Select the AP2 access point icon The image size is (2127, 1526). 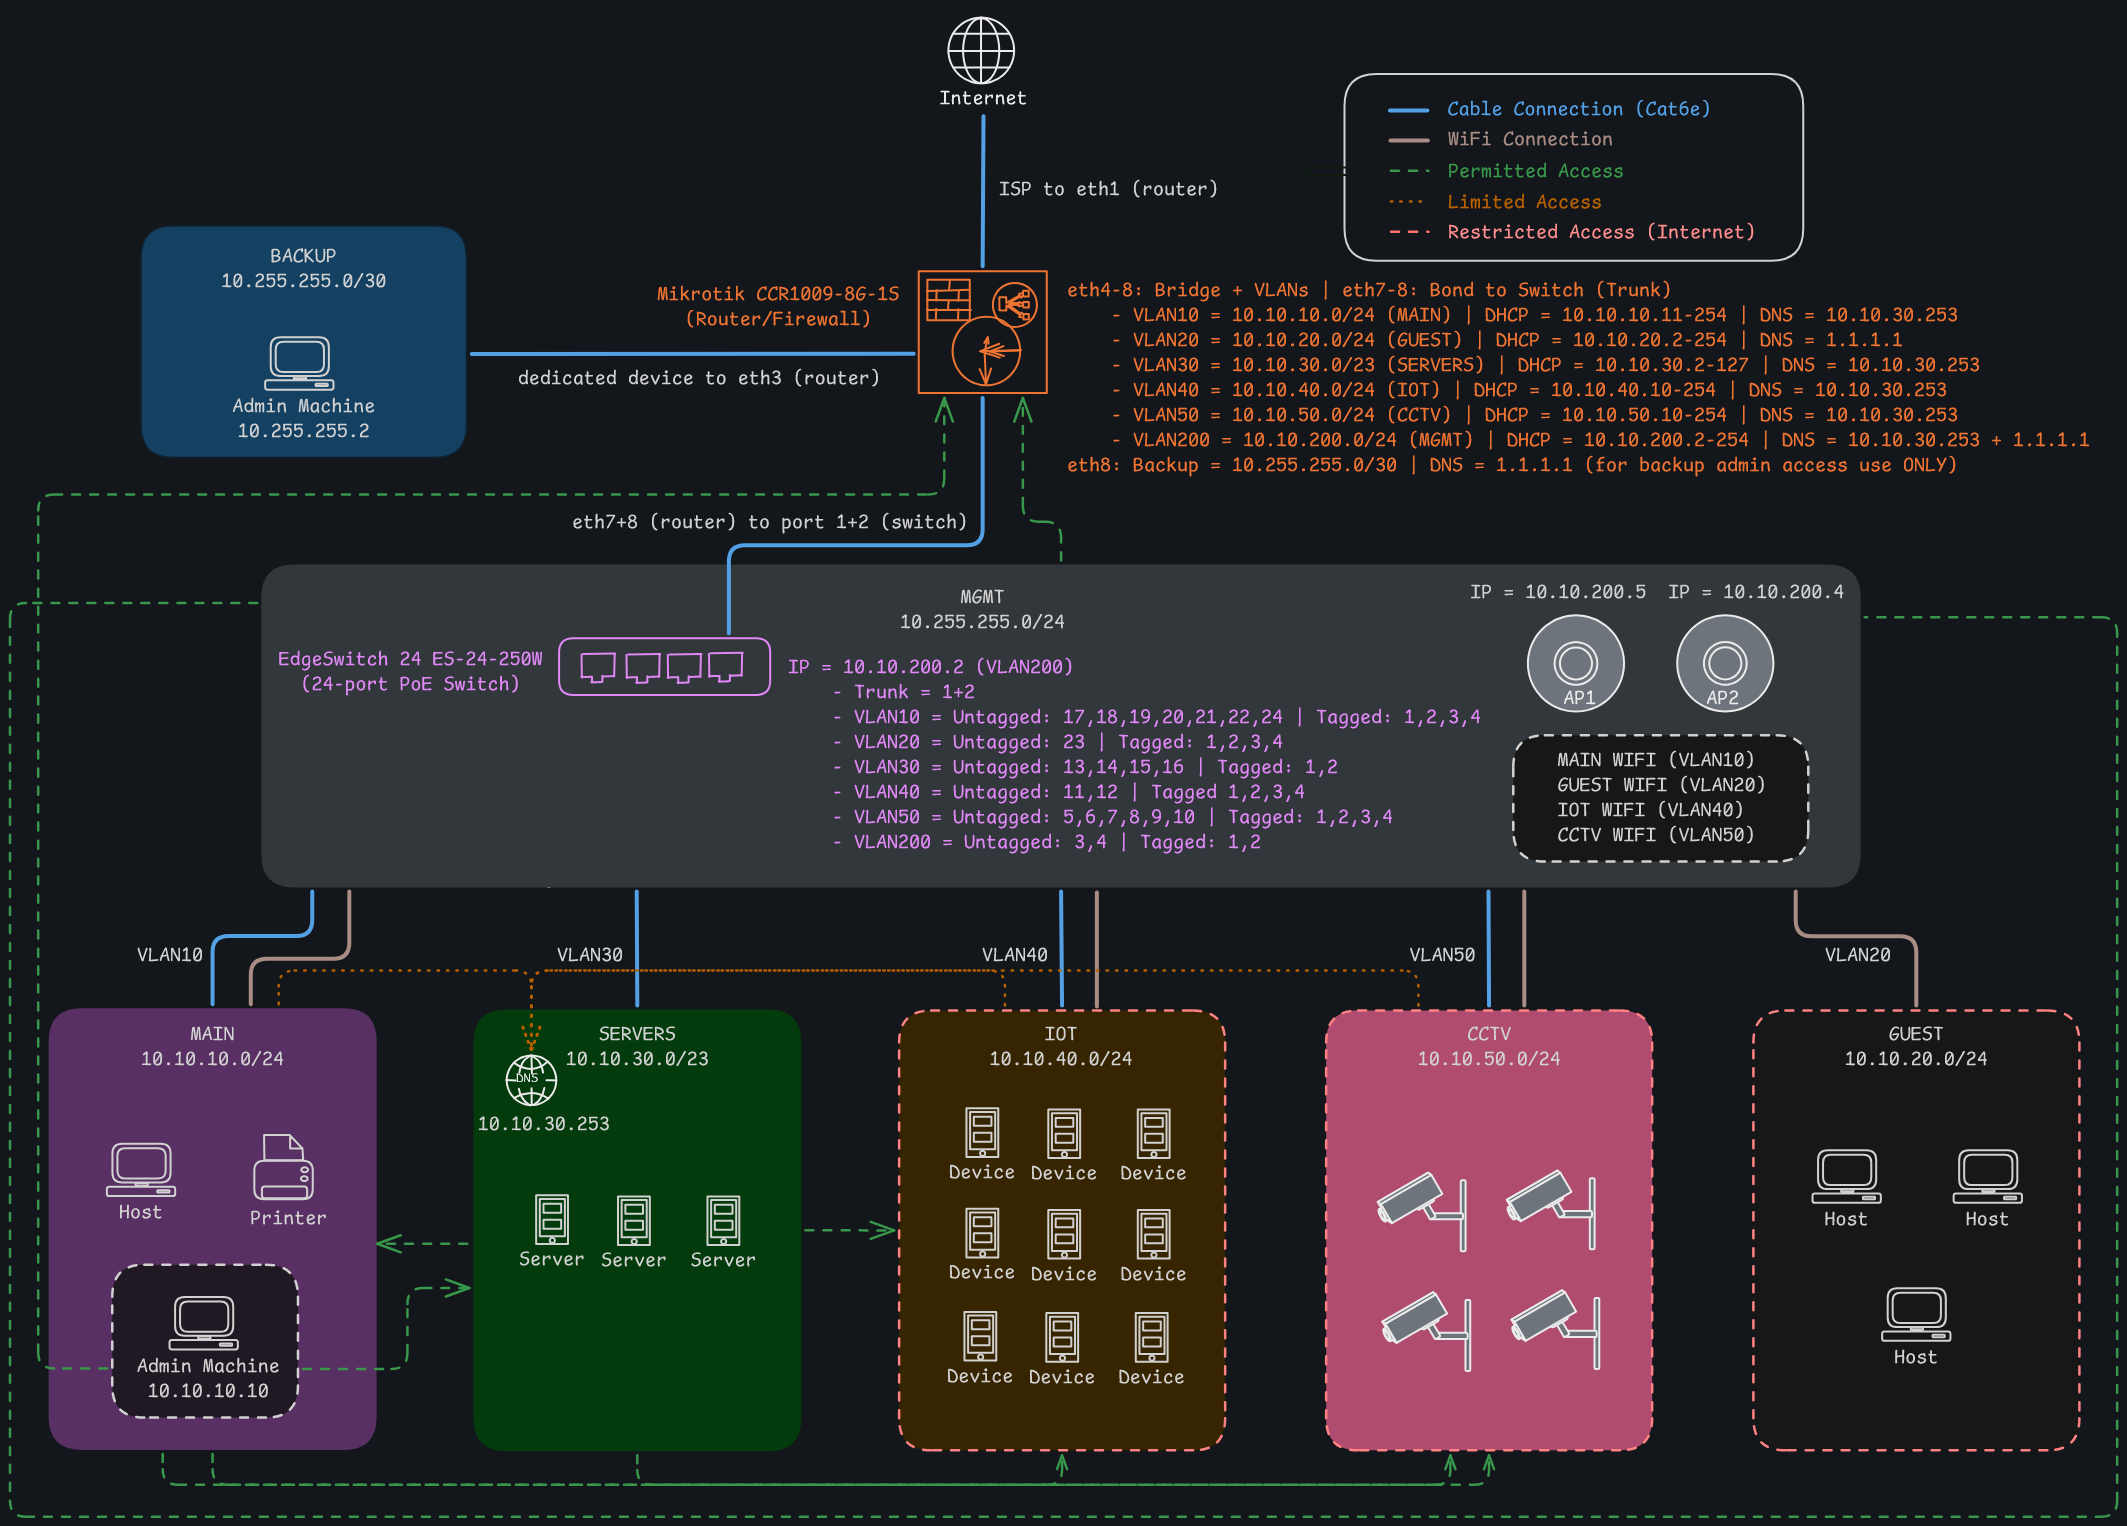[1725, 663]
